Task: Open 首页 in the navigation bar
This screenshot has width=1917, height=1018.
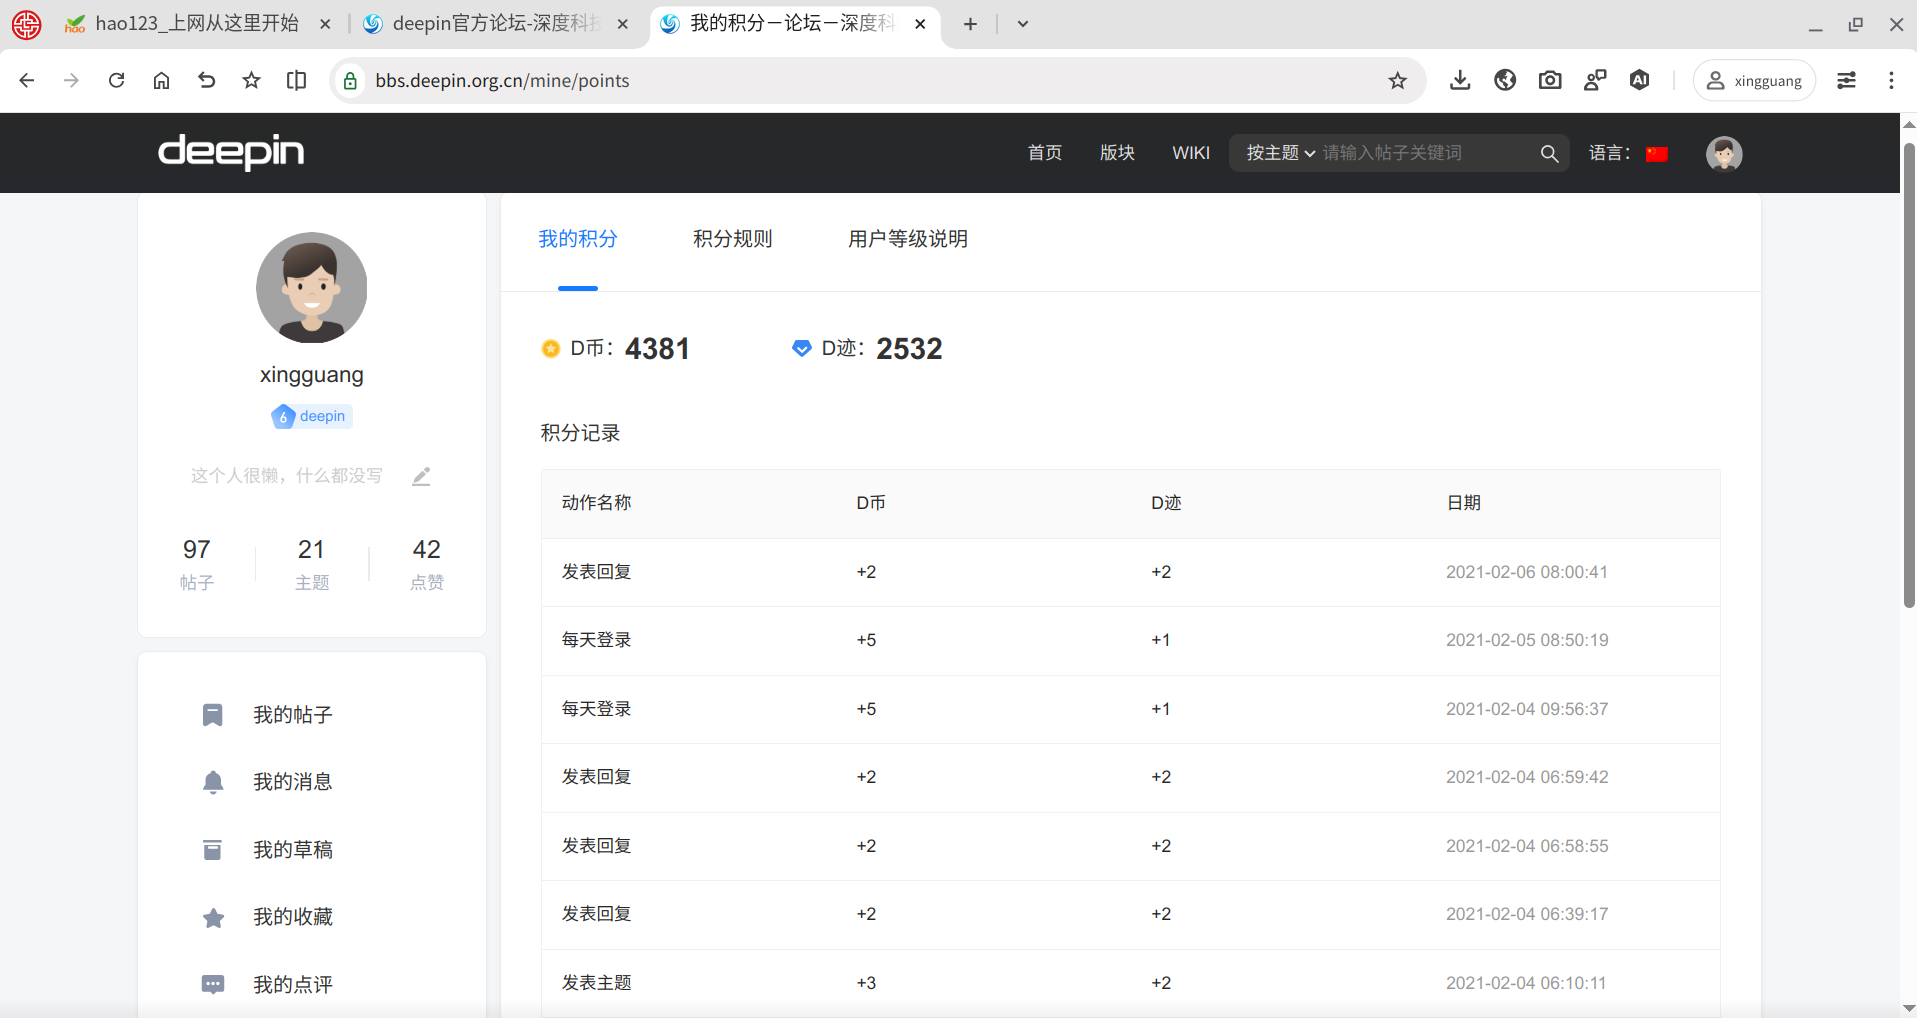Action: point(1045,153)
